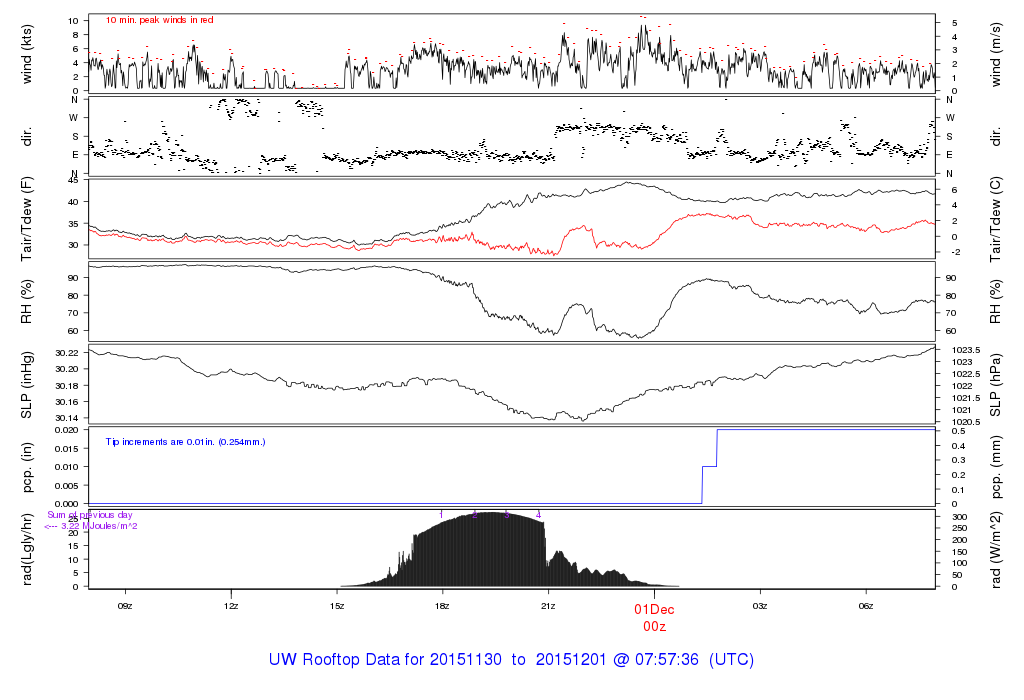
Task: Click the blue 'Tip increments are 0.01in.' annotation
Action: coord(185,441)
